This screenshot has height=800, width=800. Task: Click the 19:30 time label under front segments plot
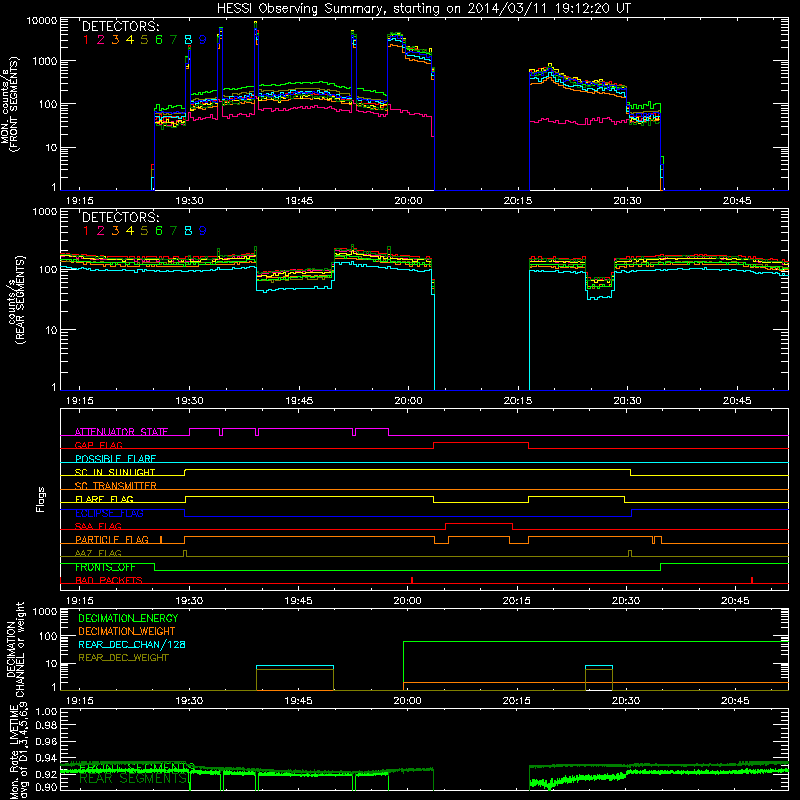tap(189, 201)
